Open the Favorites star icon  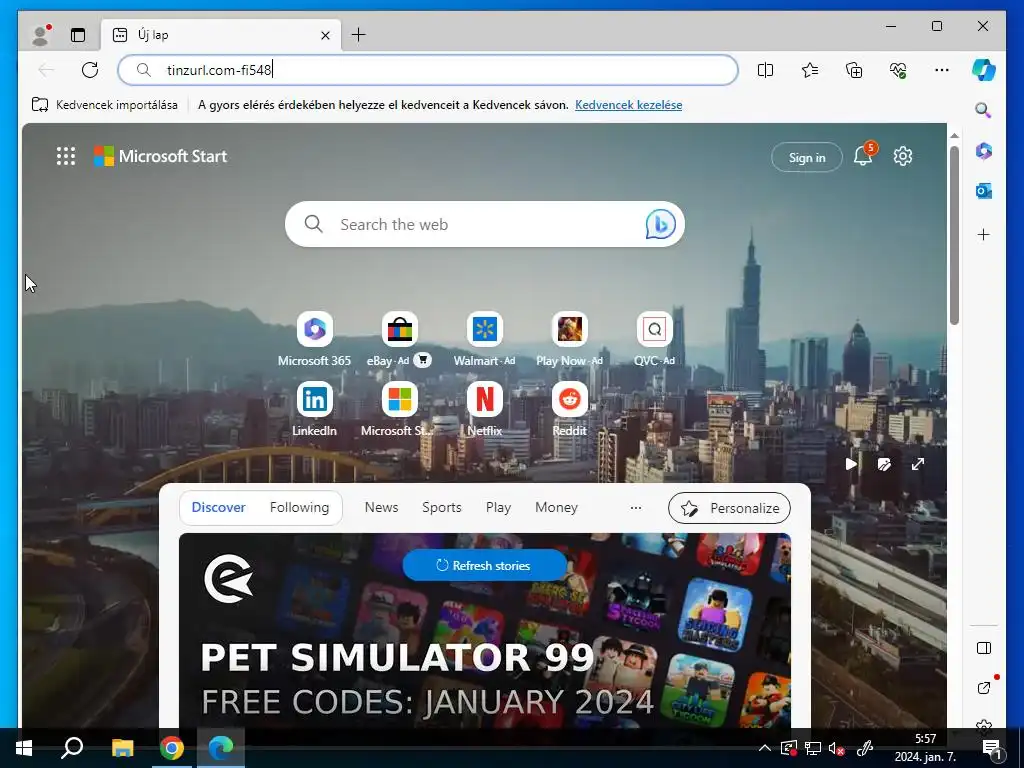[x=810, y=70]
